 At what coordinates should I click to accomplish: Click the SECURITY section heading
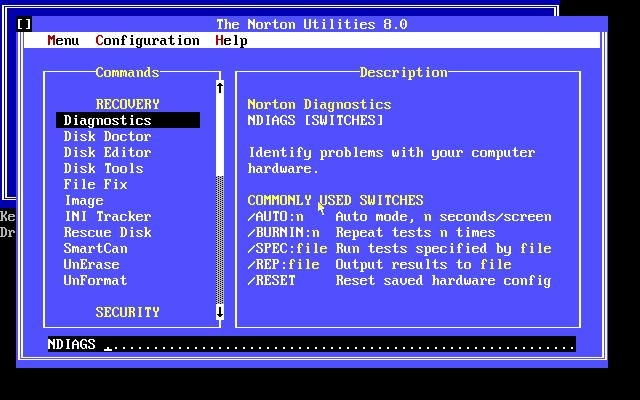(127, 312)
